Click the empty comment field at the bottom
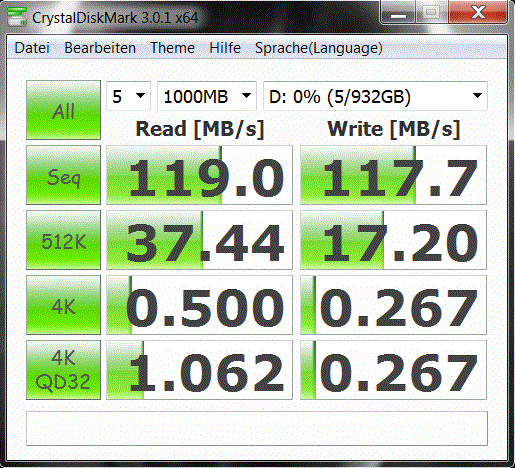This screenshot has height=468, width=515. [x=257, y=429]
